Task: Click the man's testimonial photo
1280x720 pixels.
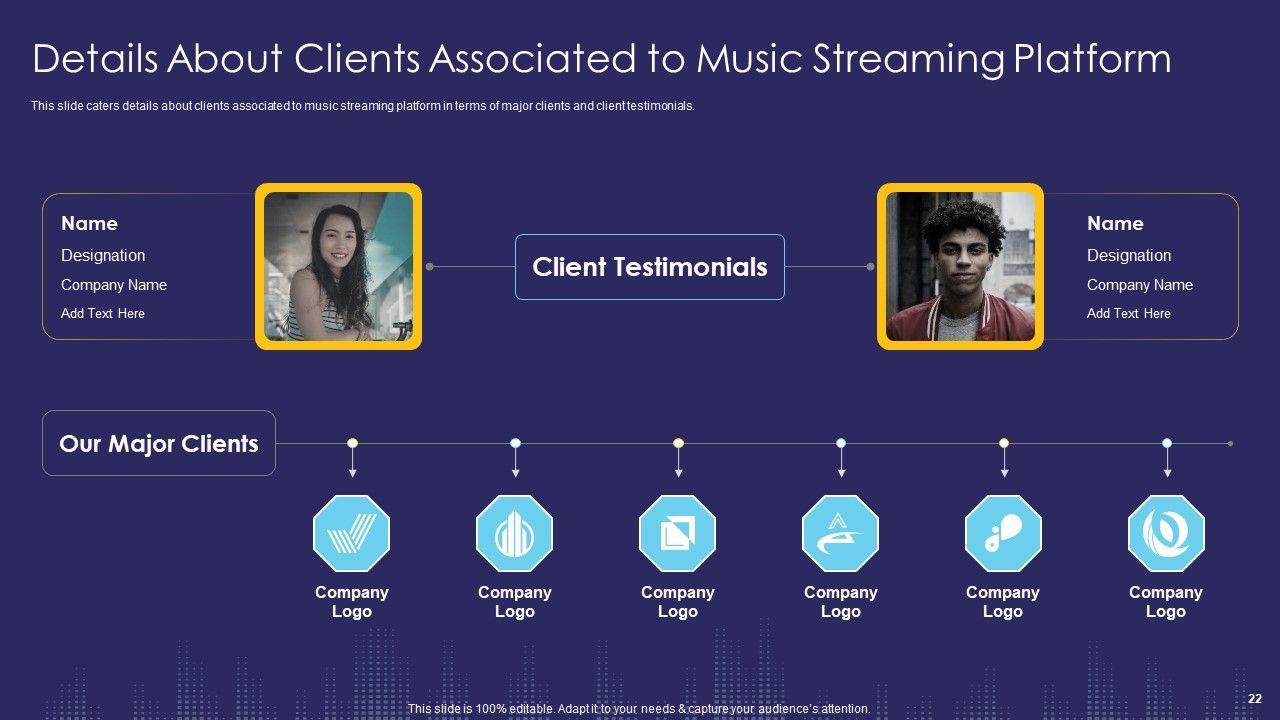Action: pyautogui.click(x=960, y=266)
